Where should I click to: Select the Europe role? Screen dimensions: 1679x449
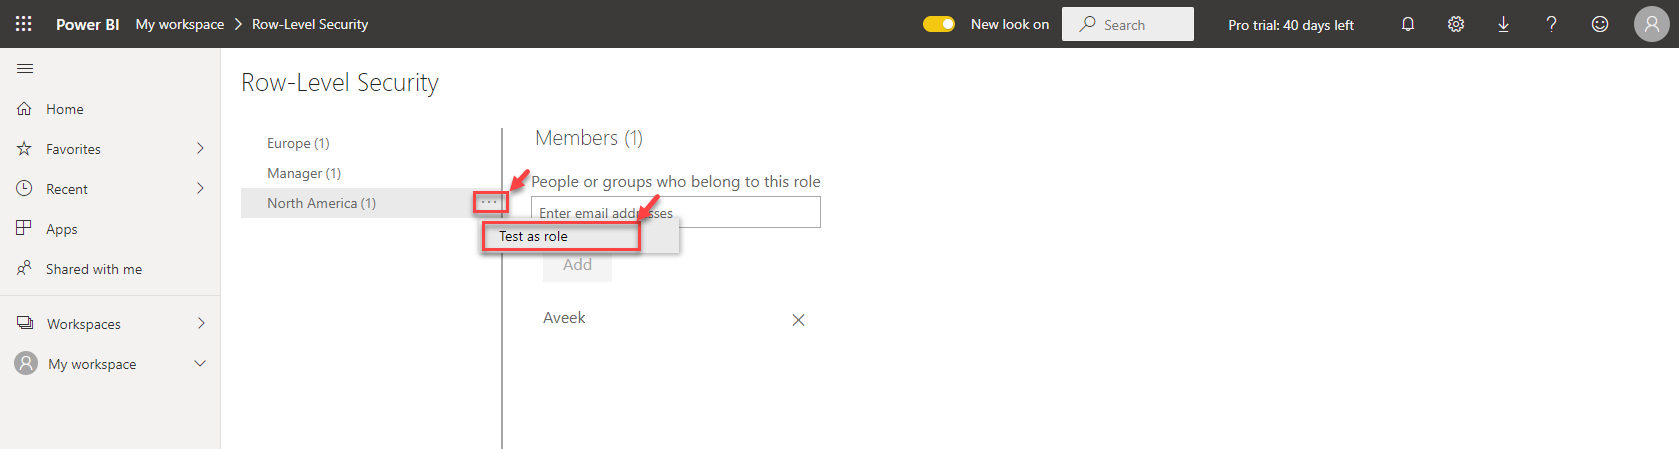(x=298, y=143)
